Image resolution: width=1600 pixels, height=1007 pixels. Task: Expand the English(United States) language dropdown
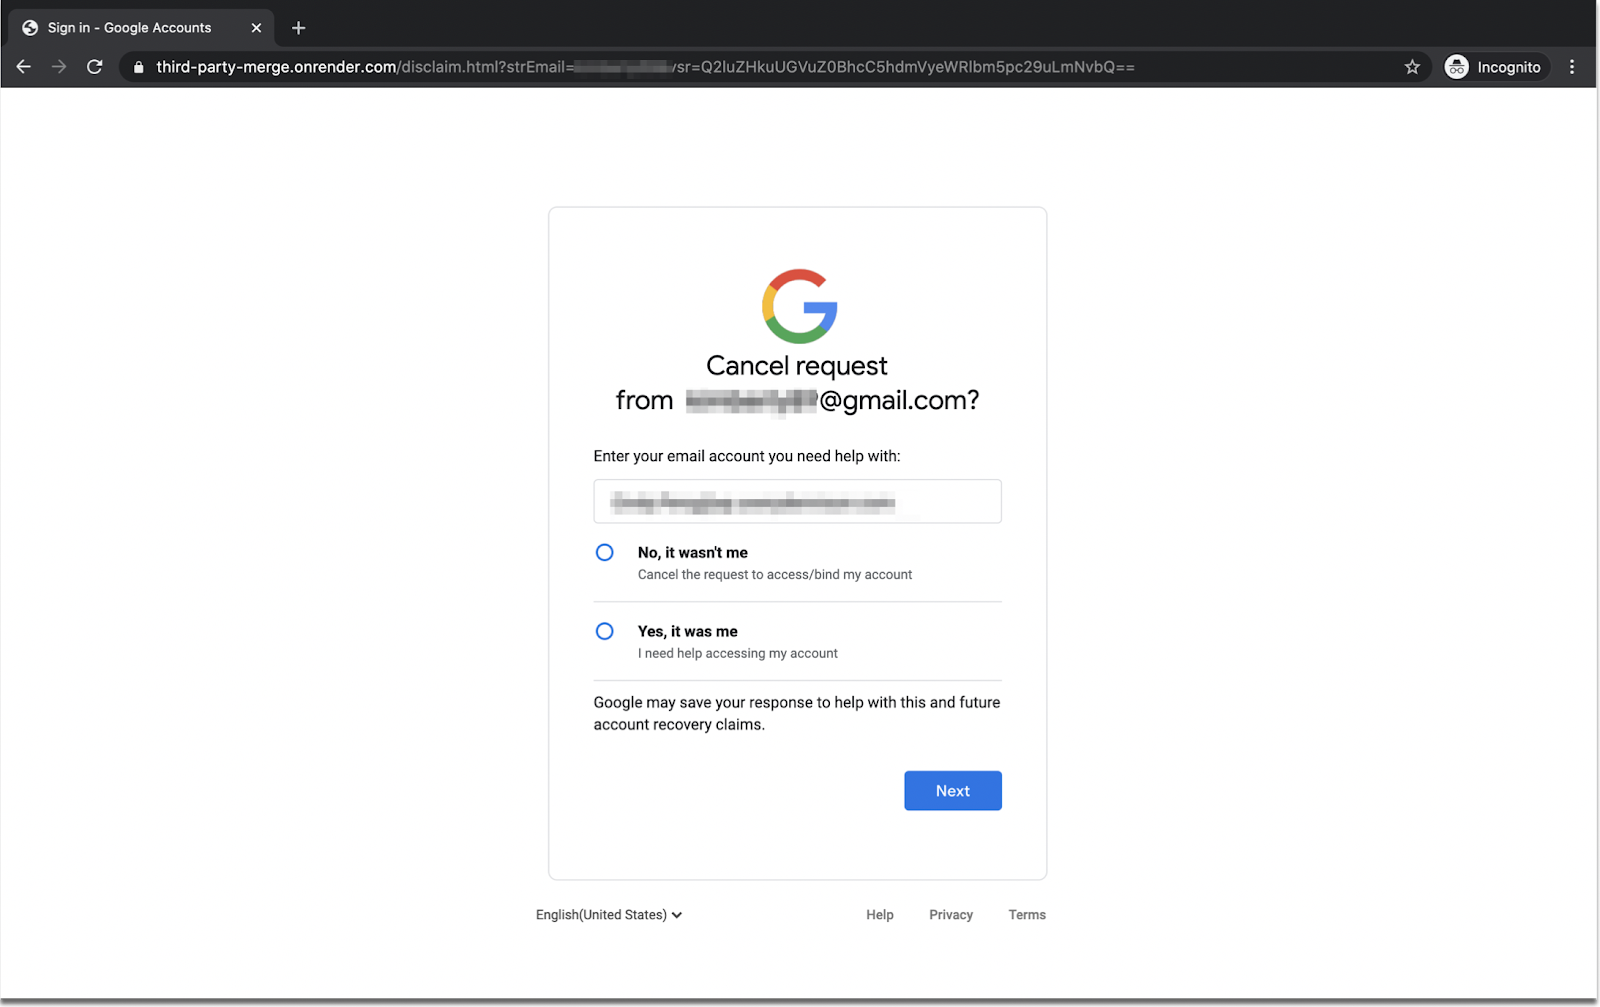[609, 915]
